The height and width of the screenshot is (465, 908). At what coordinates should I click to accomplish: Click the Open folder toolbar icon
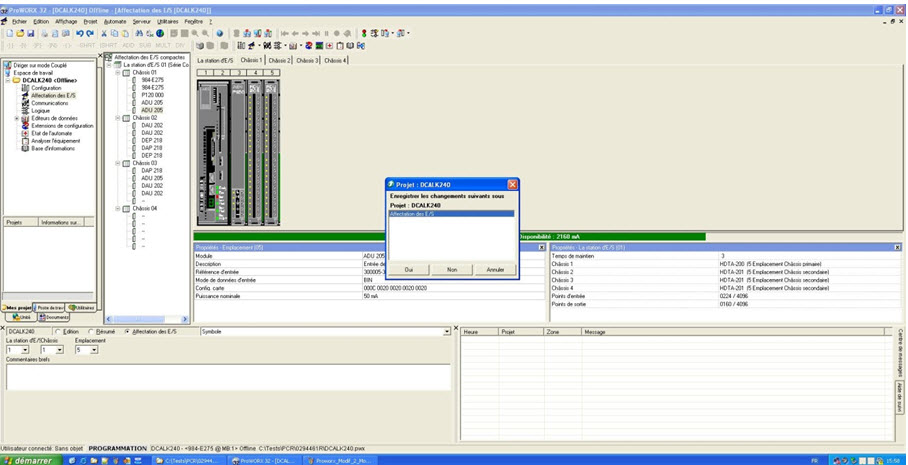pos(20,34)
